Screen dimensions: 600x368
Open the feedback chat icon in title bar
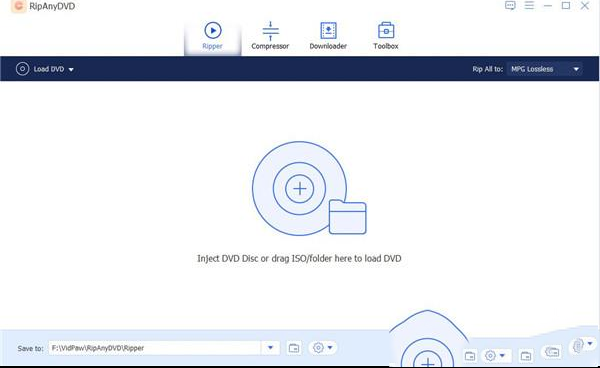pos(510,5)
